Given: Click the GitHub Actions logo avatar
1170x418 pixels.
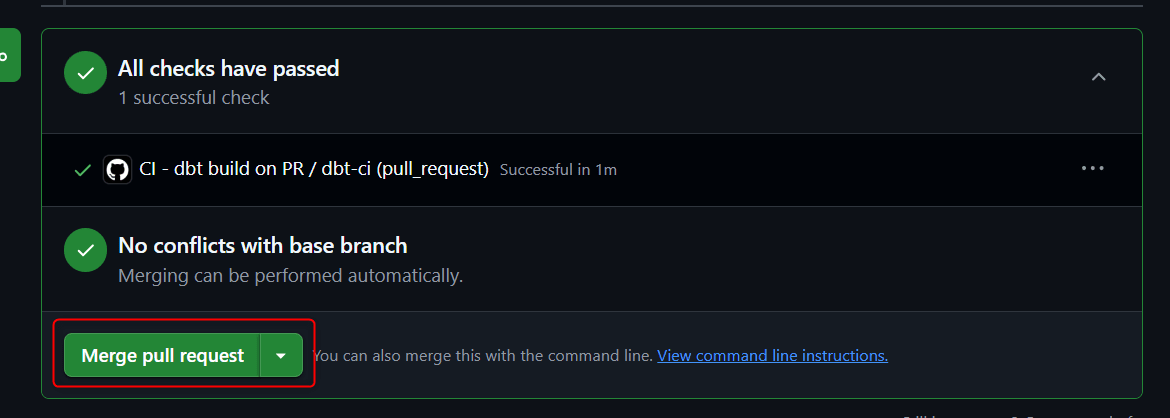Looking at the screenshot, I should click(x=117, y=169).
